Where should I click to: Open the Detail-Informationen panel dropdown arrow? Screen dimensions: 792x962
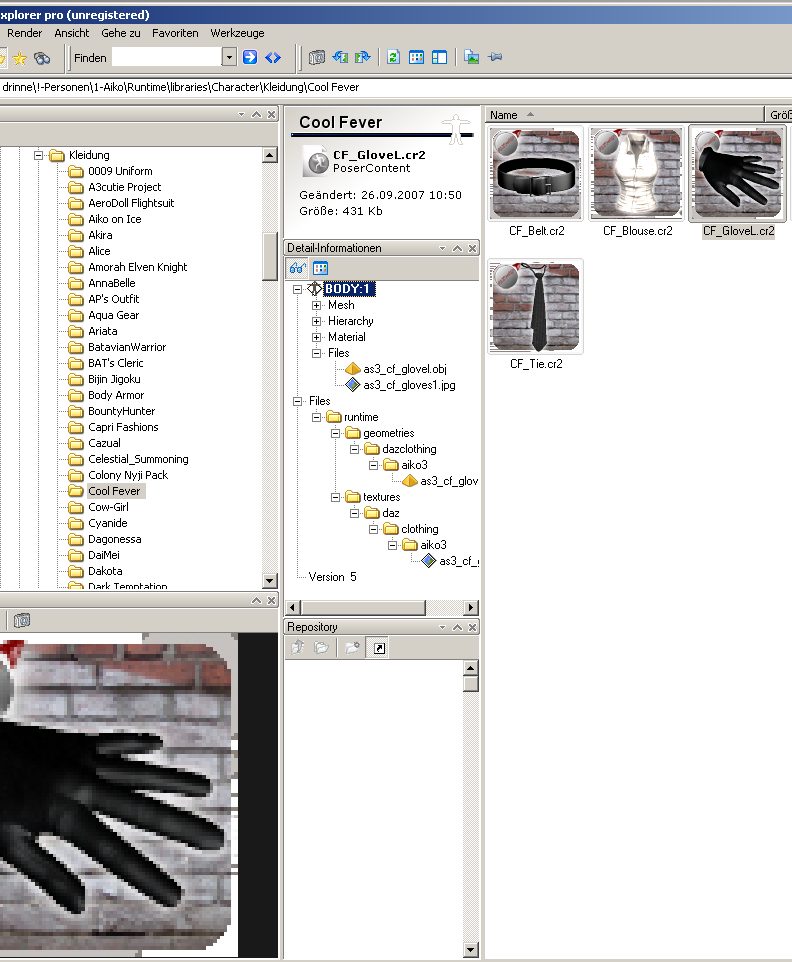click(x=442, y=248)
